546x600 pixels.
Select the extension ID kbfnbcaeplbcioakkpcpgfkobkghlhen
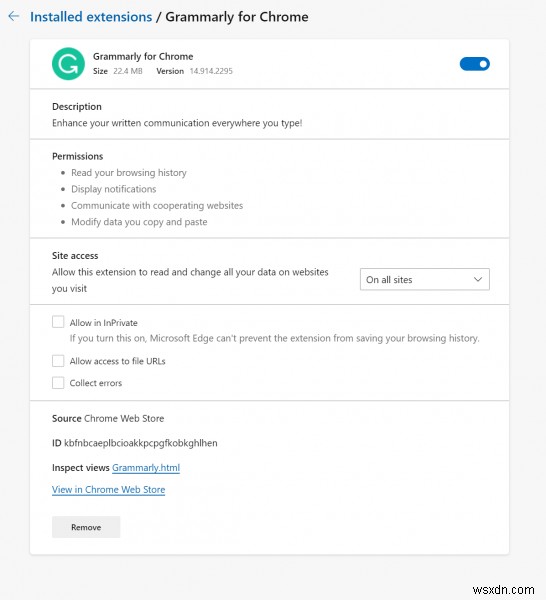(x=140, y=443)
